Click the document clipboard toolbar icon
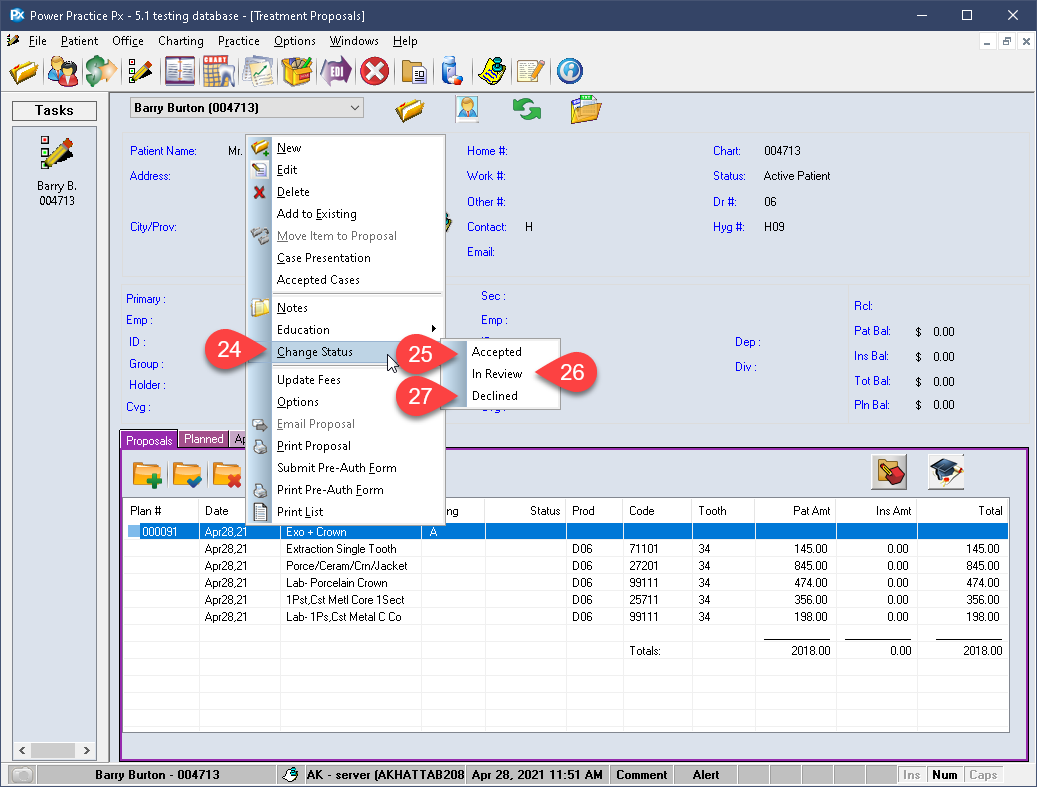 click(415, 71)
